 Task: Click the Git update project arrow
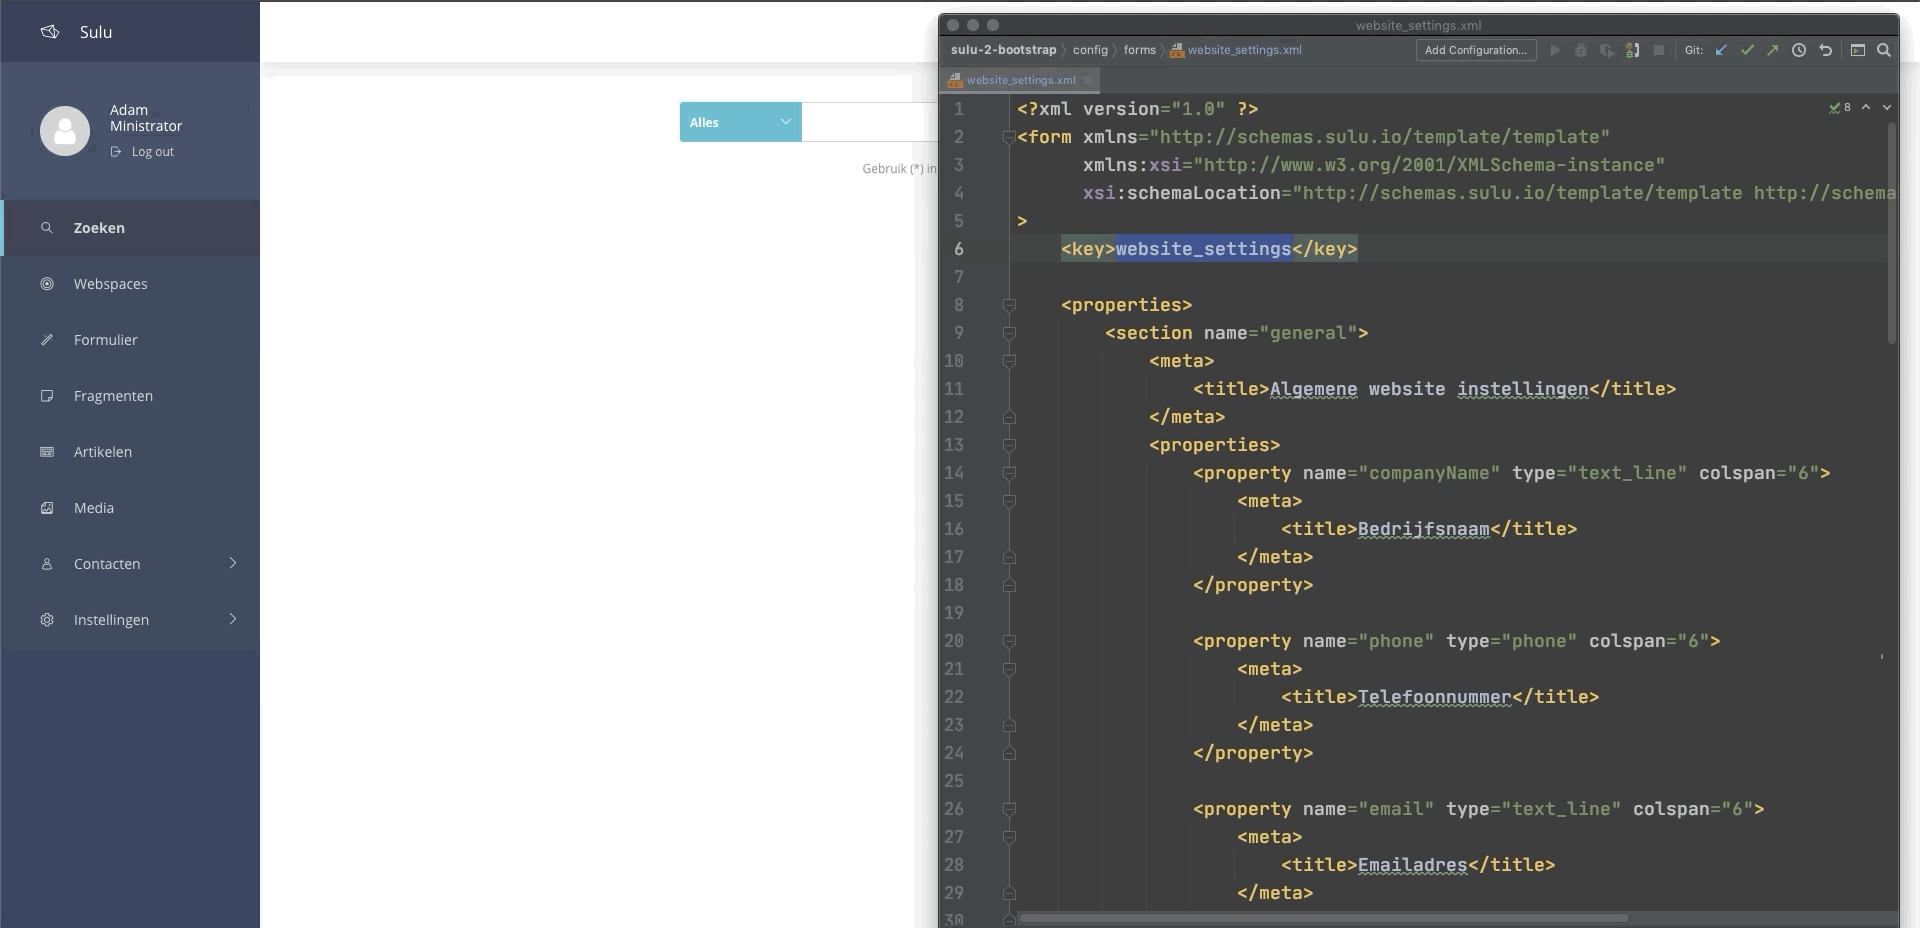1721,50
